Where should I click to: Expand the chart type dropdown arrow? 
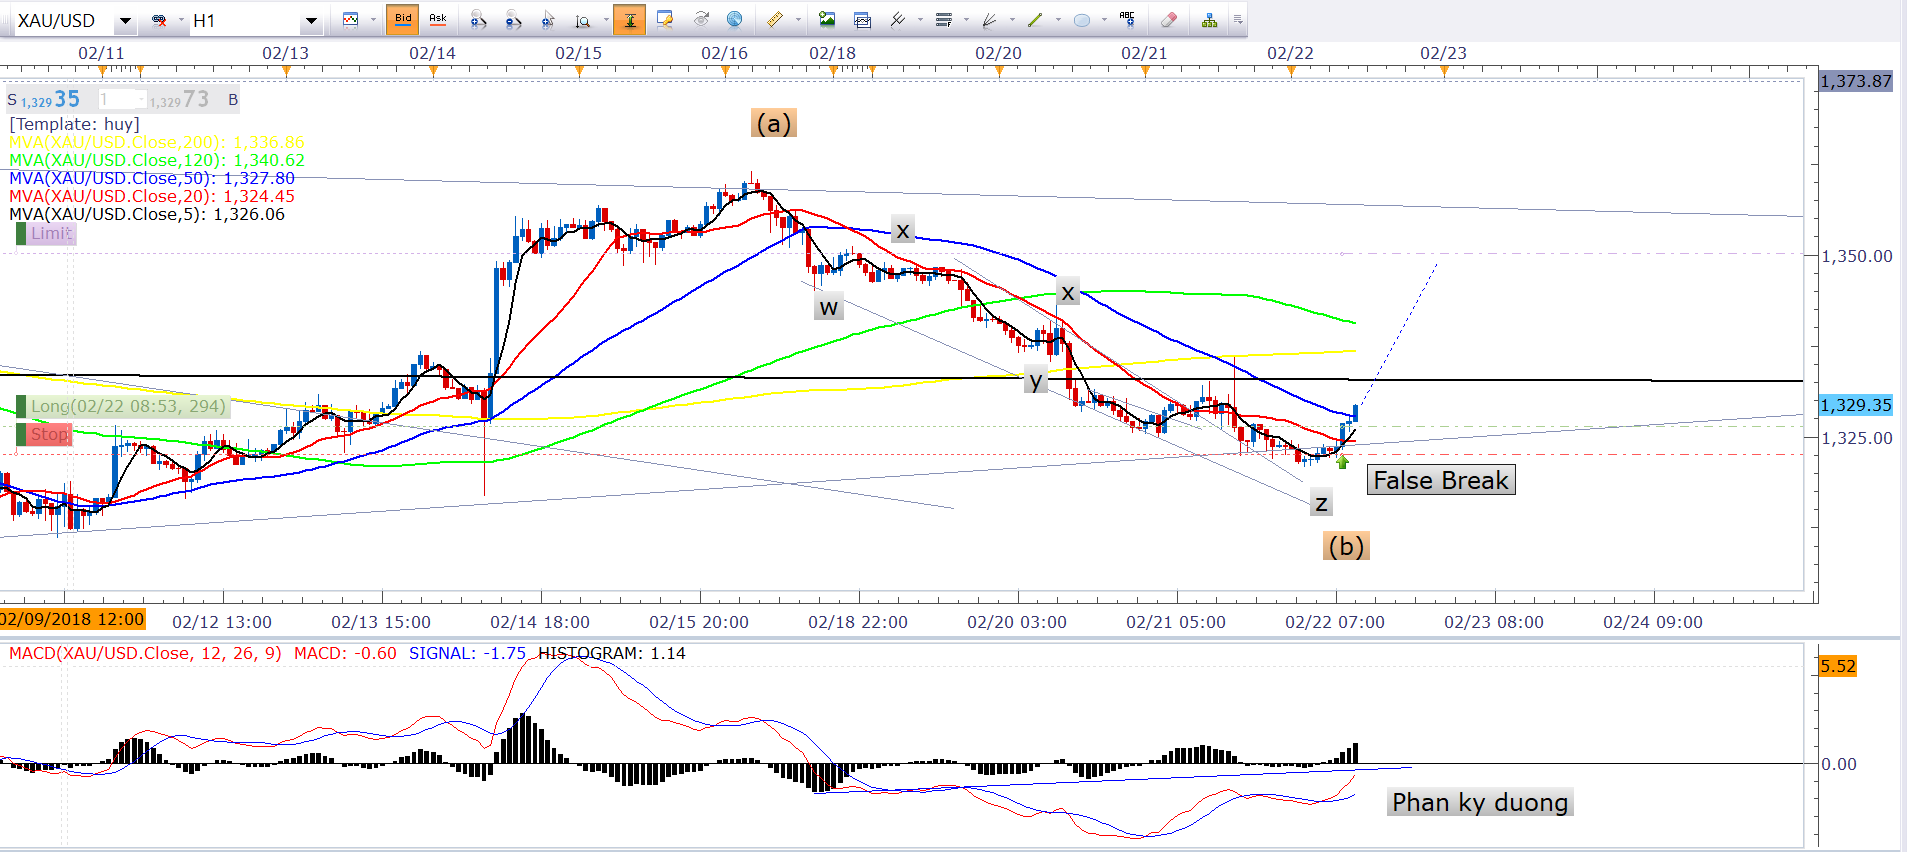(x=373, y=20)
